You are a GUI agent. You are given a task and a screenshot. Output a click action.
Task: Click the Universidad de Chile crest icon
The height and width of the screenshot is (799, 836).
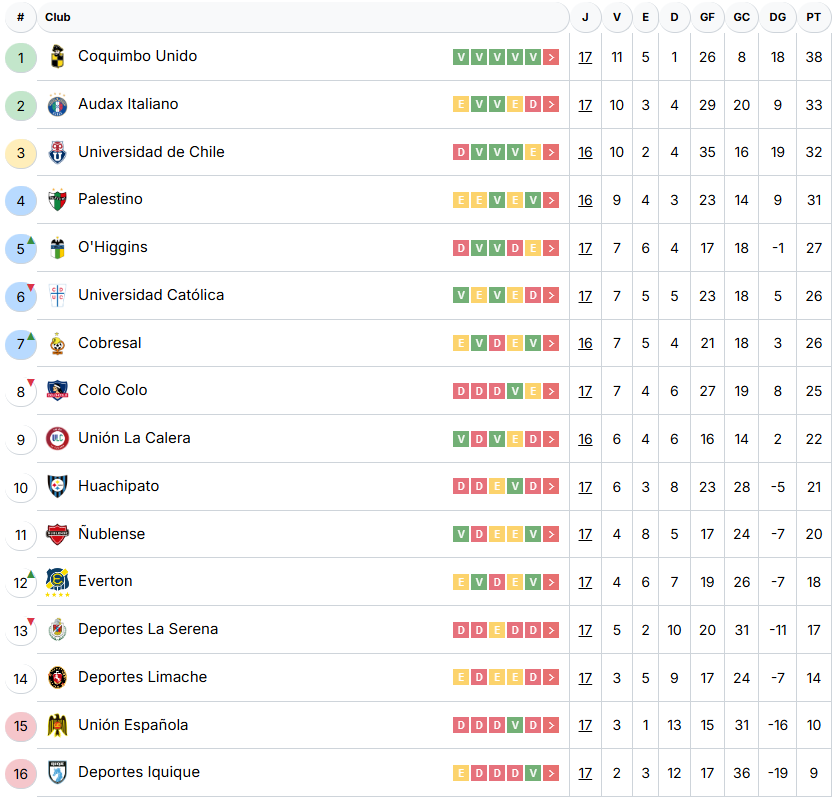[x=57, y=152]
